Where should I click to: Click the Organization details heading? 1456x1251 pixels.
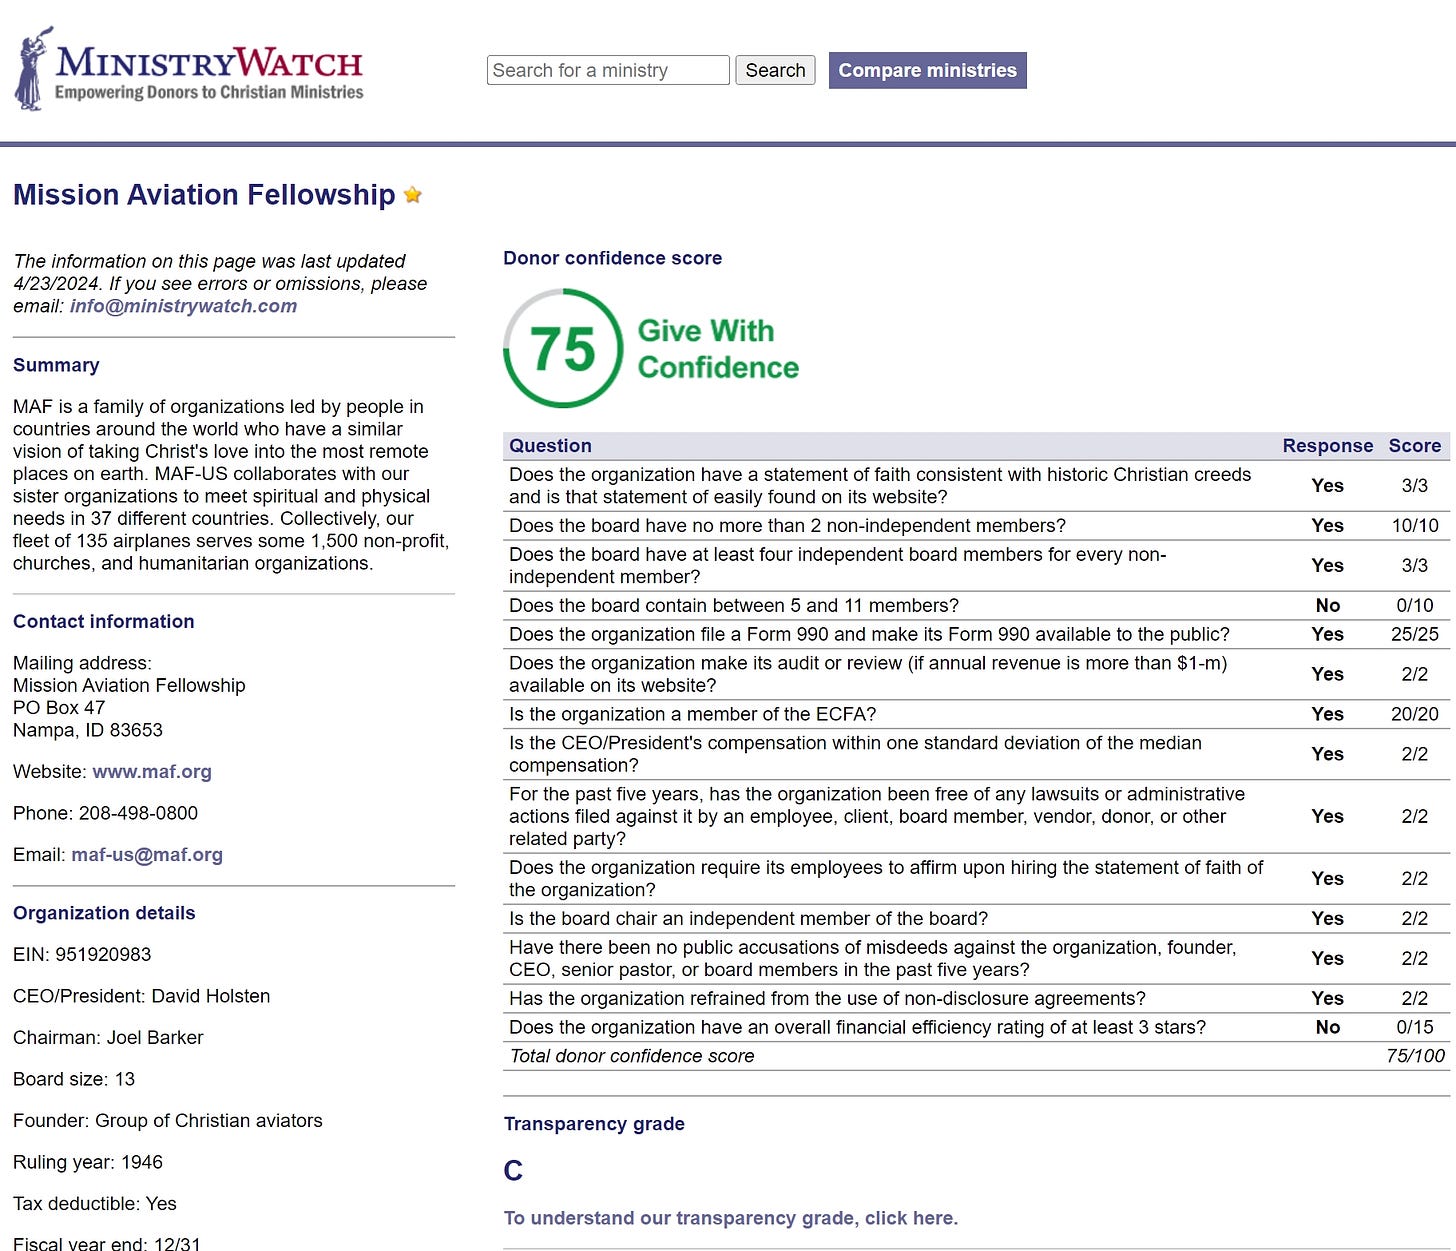[x=104, y=914]
